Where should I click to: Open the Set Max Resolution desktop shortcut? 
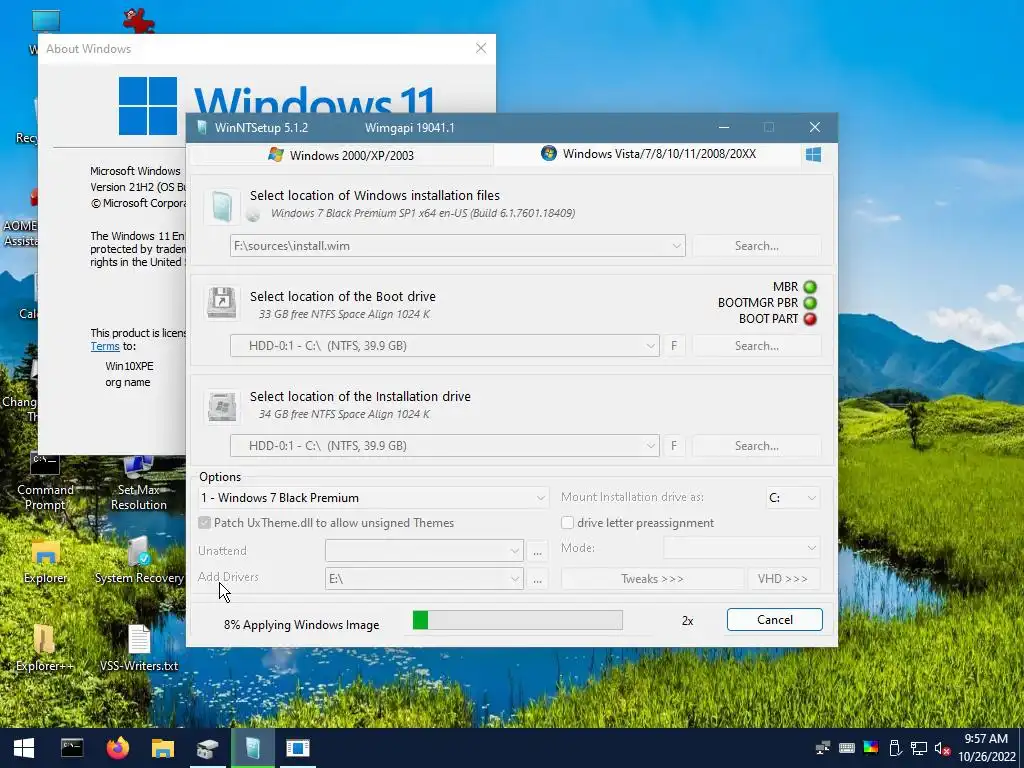[138, 483]
